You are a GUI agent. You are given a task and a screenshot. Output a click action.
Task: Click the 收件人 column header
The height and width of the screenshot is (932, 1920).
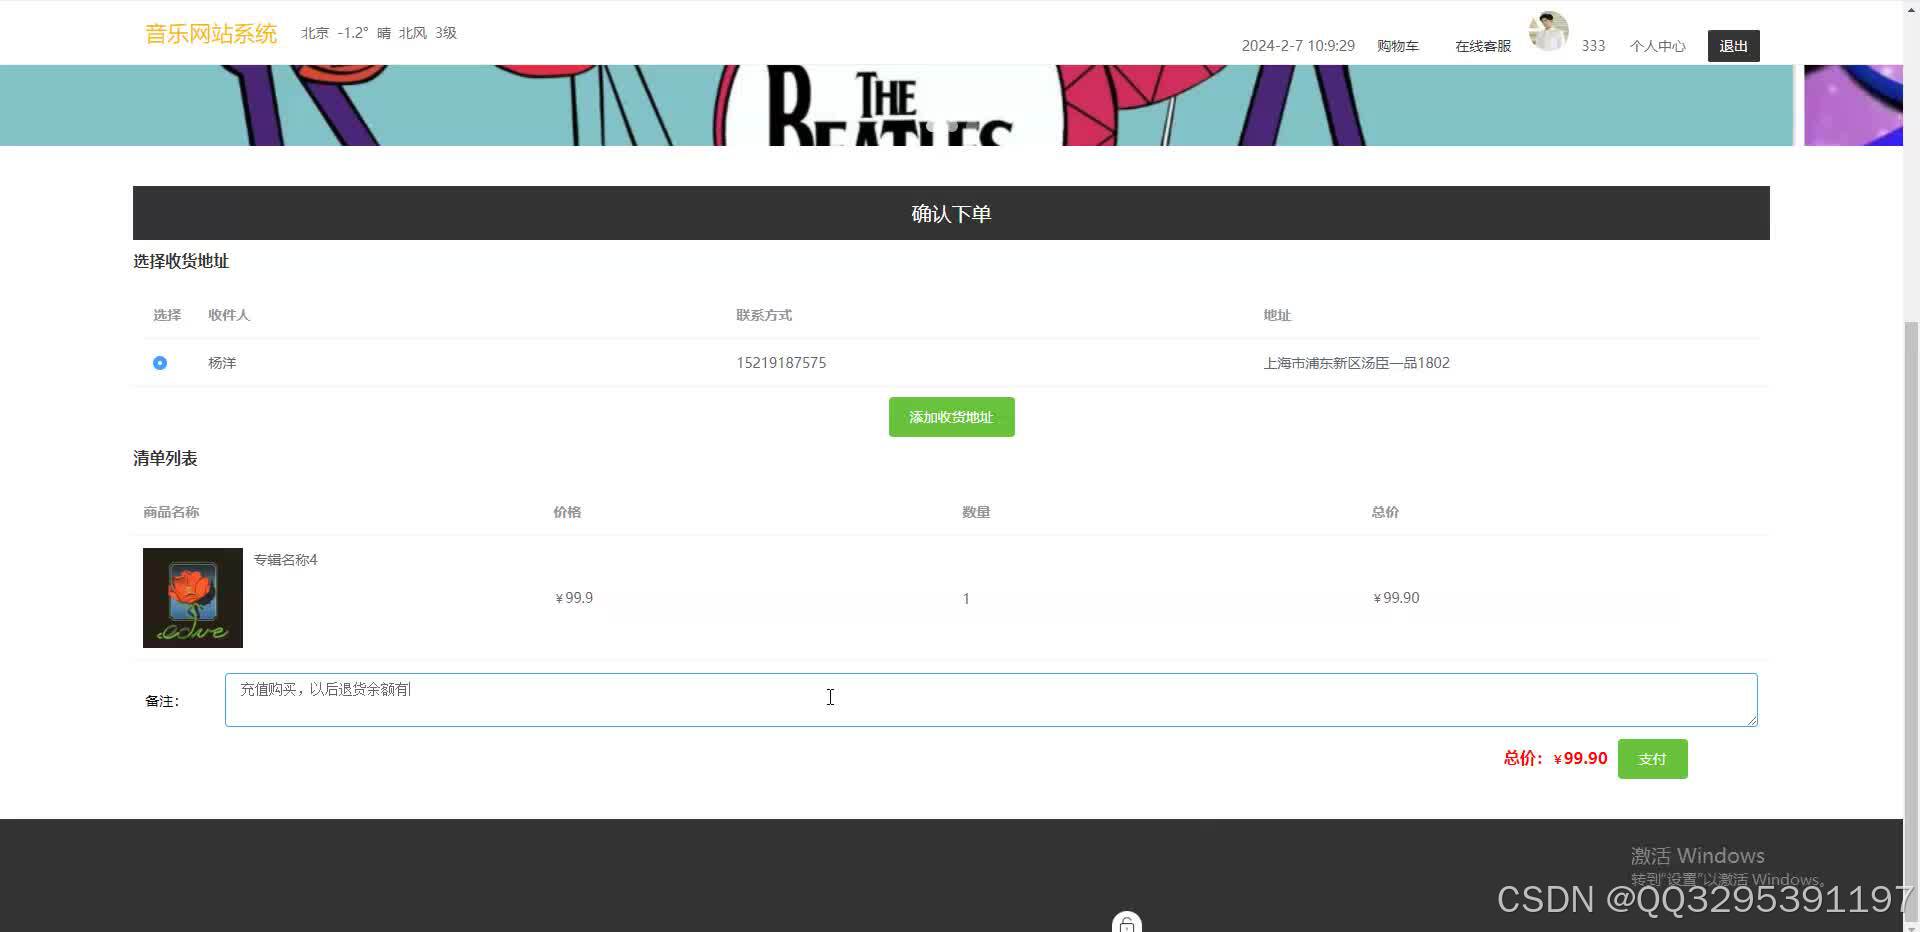tap(229, 315)
